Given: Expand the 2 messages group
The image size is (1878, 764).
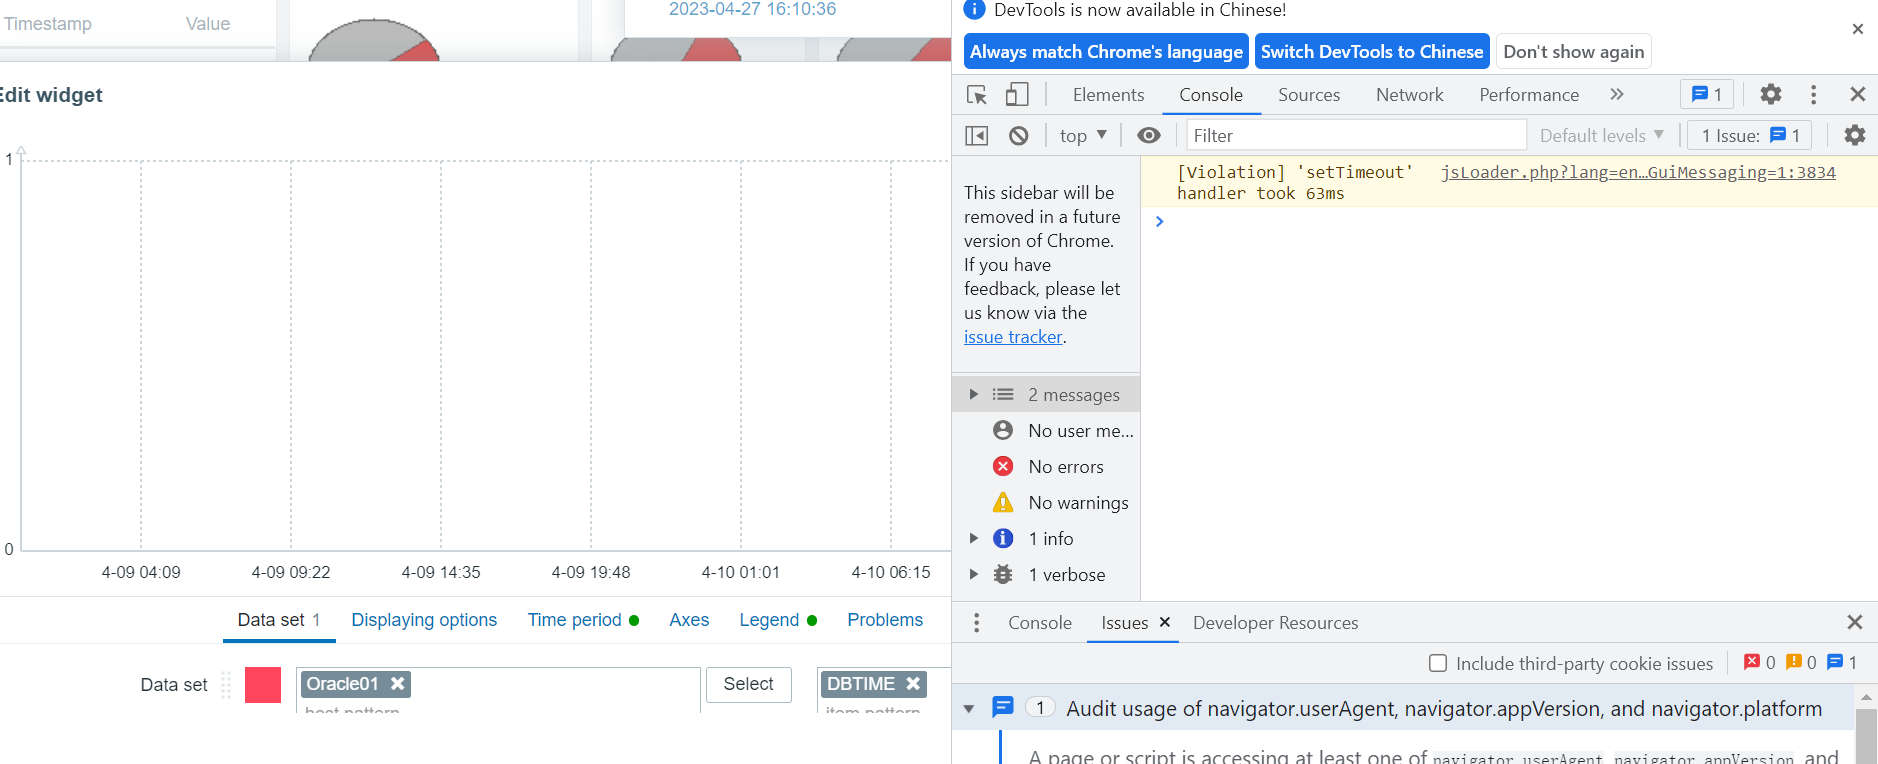Looking at the screenshot, I should [x=973, y=395].
